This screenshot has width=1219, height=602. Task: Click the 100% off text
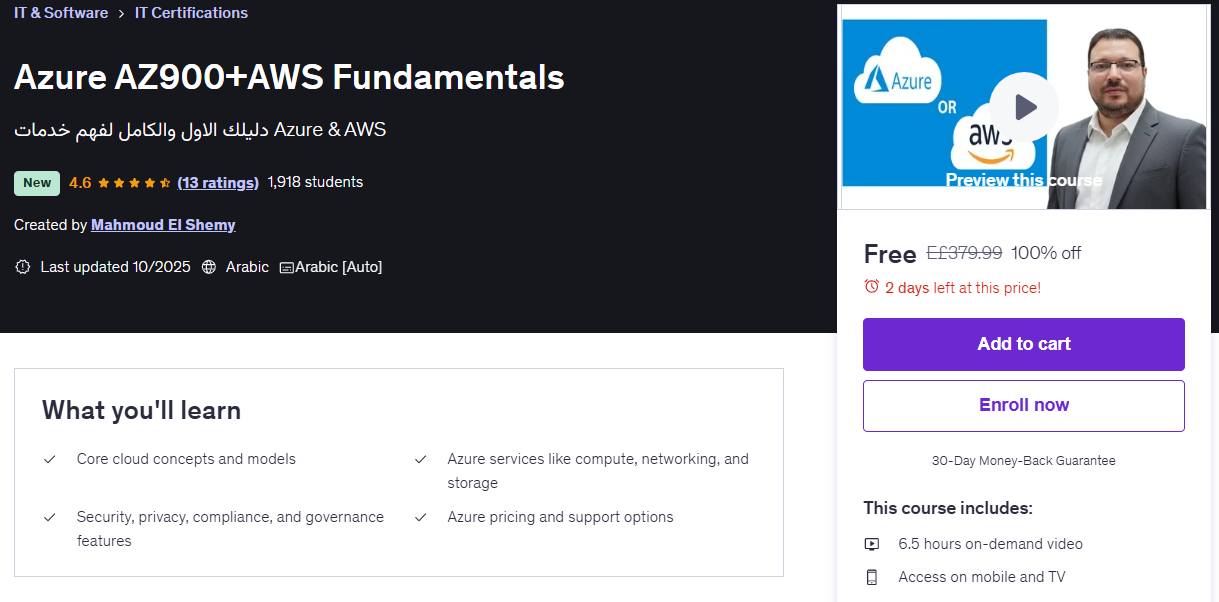(x=1046, y=253)
